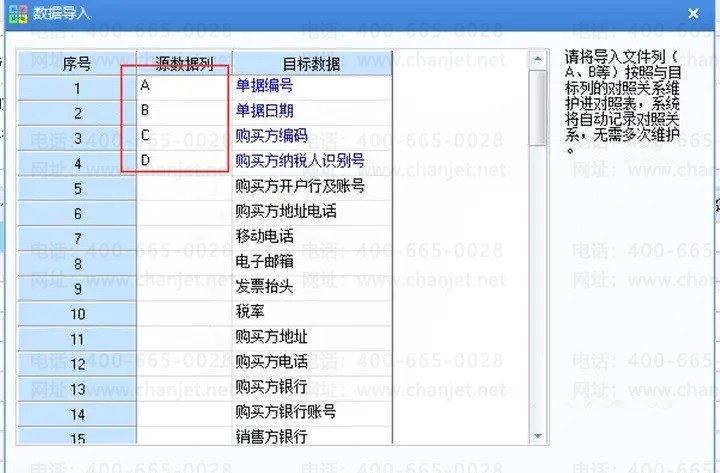
Task: Click the 目标数据 column header
Action: pos(312,63)
